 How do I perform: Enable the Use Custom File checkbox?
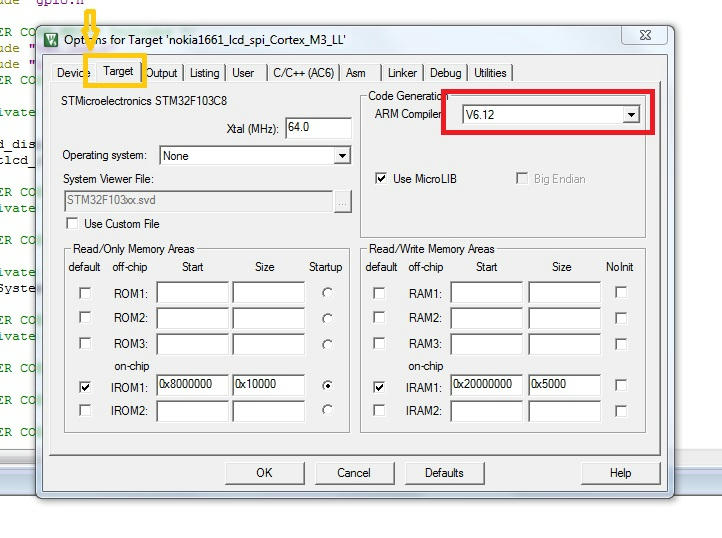point(72,224)
